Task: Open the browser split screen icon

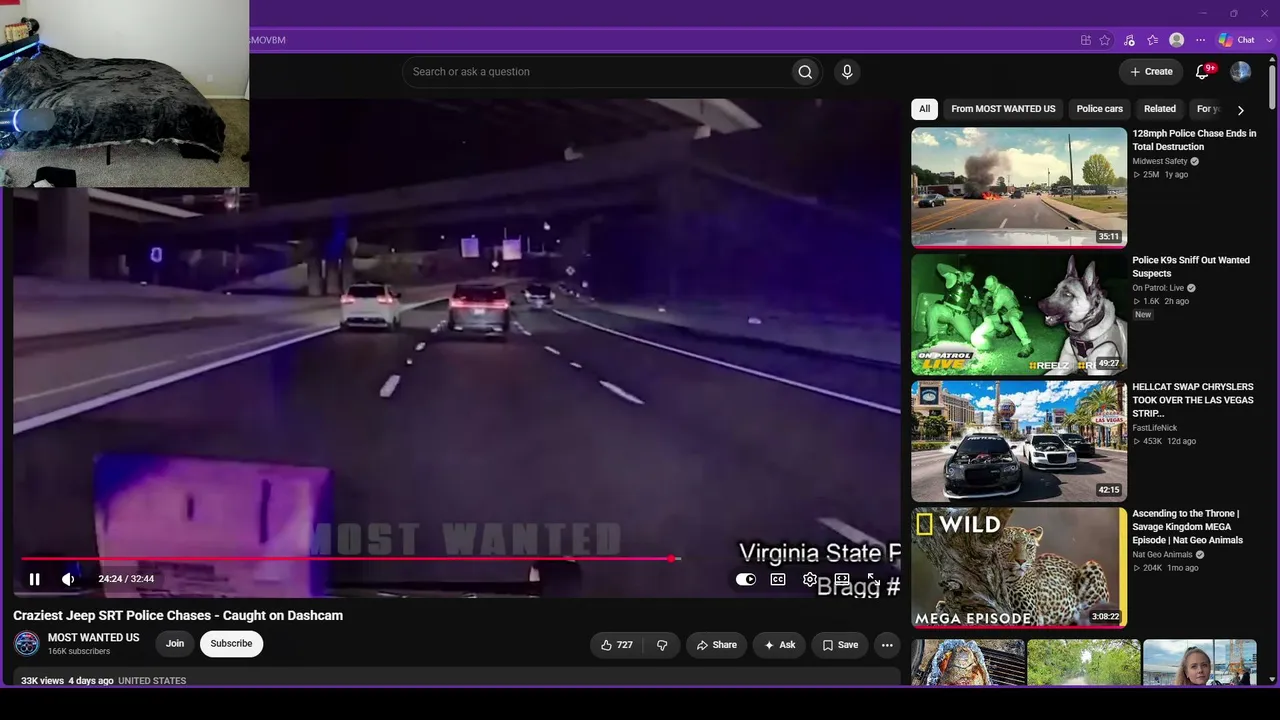Action: [1086, 40]
